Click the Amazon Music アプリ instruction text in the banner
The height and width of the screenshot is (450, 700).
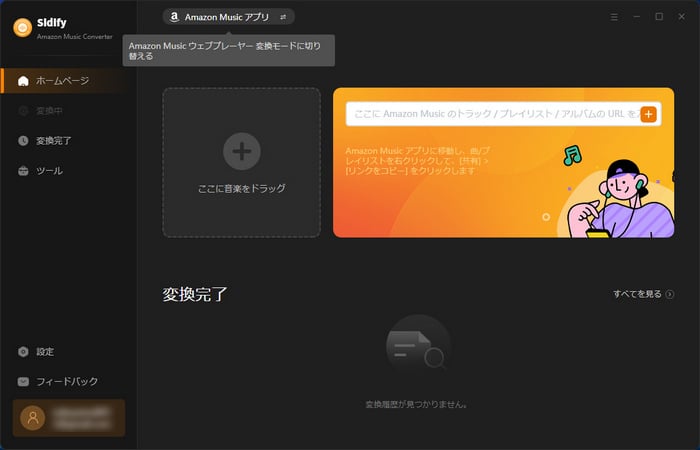tap(417, 161)
